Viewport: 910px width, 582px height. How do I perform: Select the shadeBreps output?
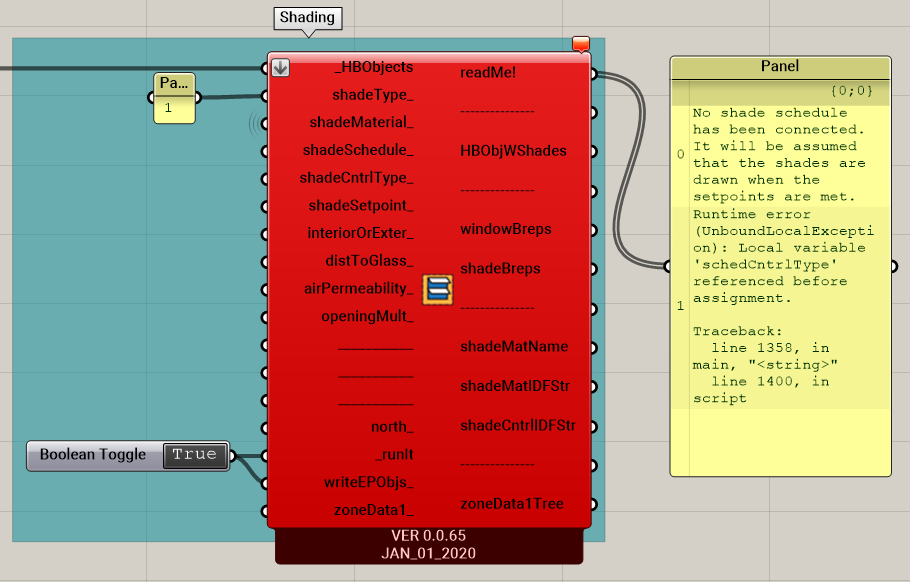coord(500,268)
